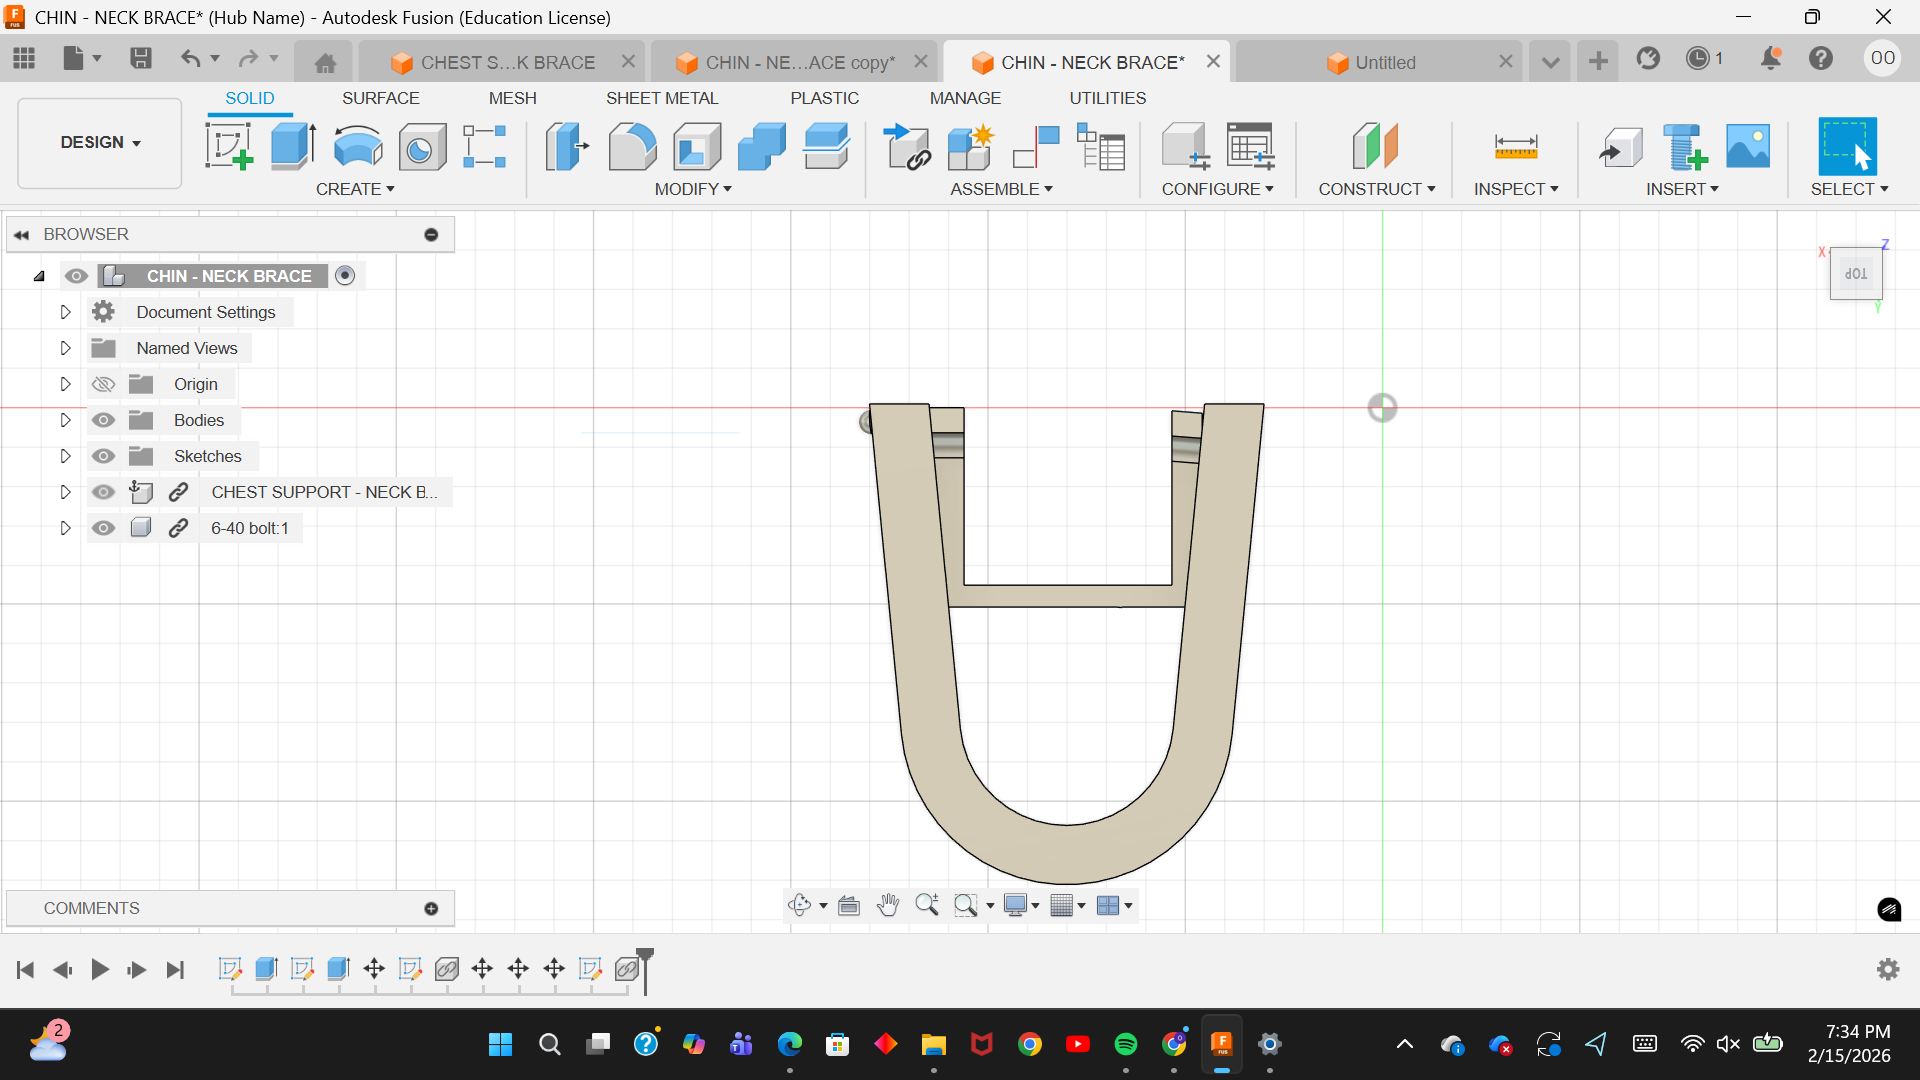Open Spotify from the taskbar
Screen dimensions: 1920x1080
pyautogui.click(x=1125, y=1044)
